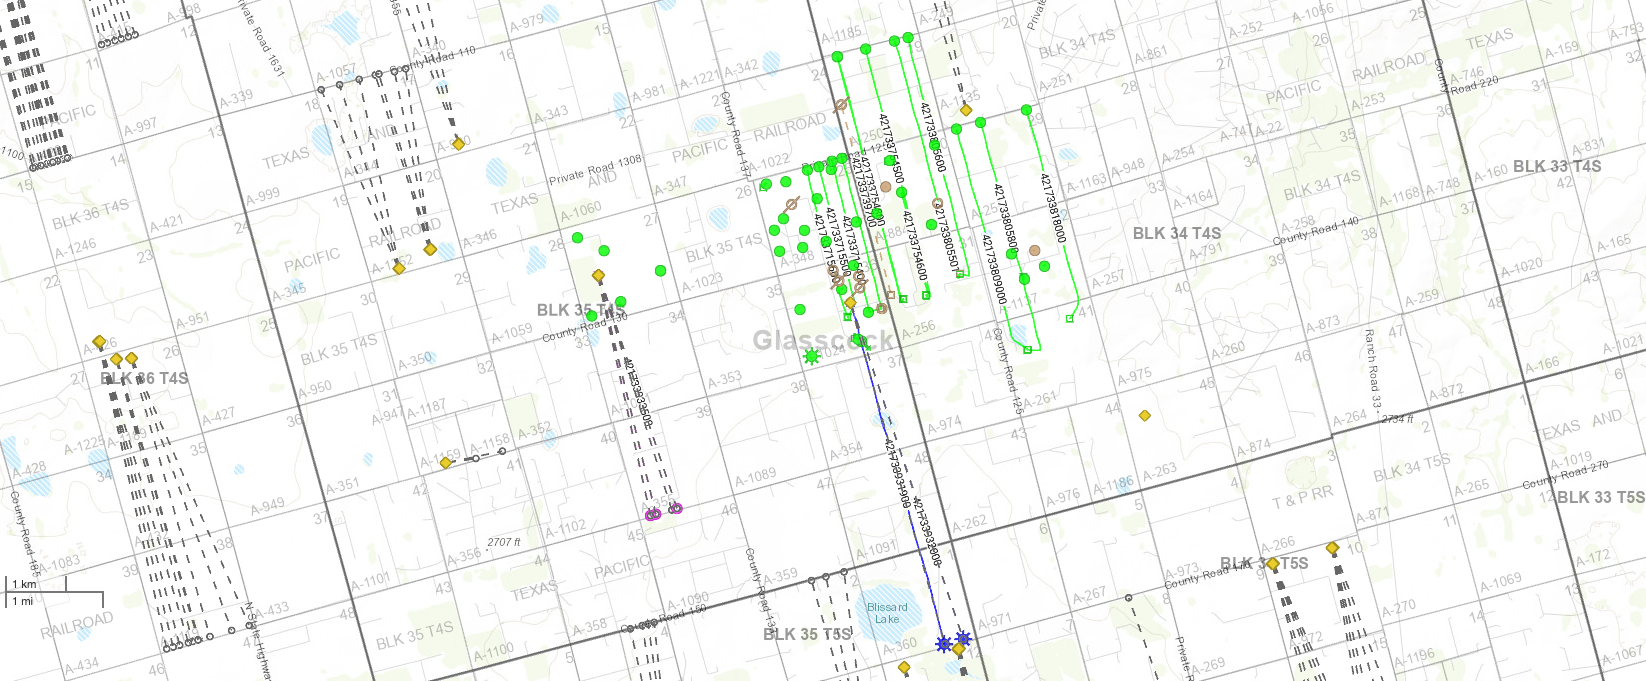This screenshot has height=681, width=1646.
Task: Select the isolated yellow diamond east of section 44
Action: point(1145,415)
